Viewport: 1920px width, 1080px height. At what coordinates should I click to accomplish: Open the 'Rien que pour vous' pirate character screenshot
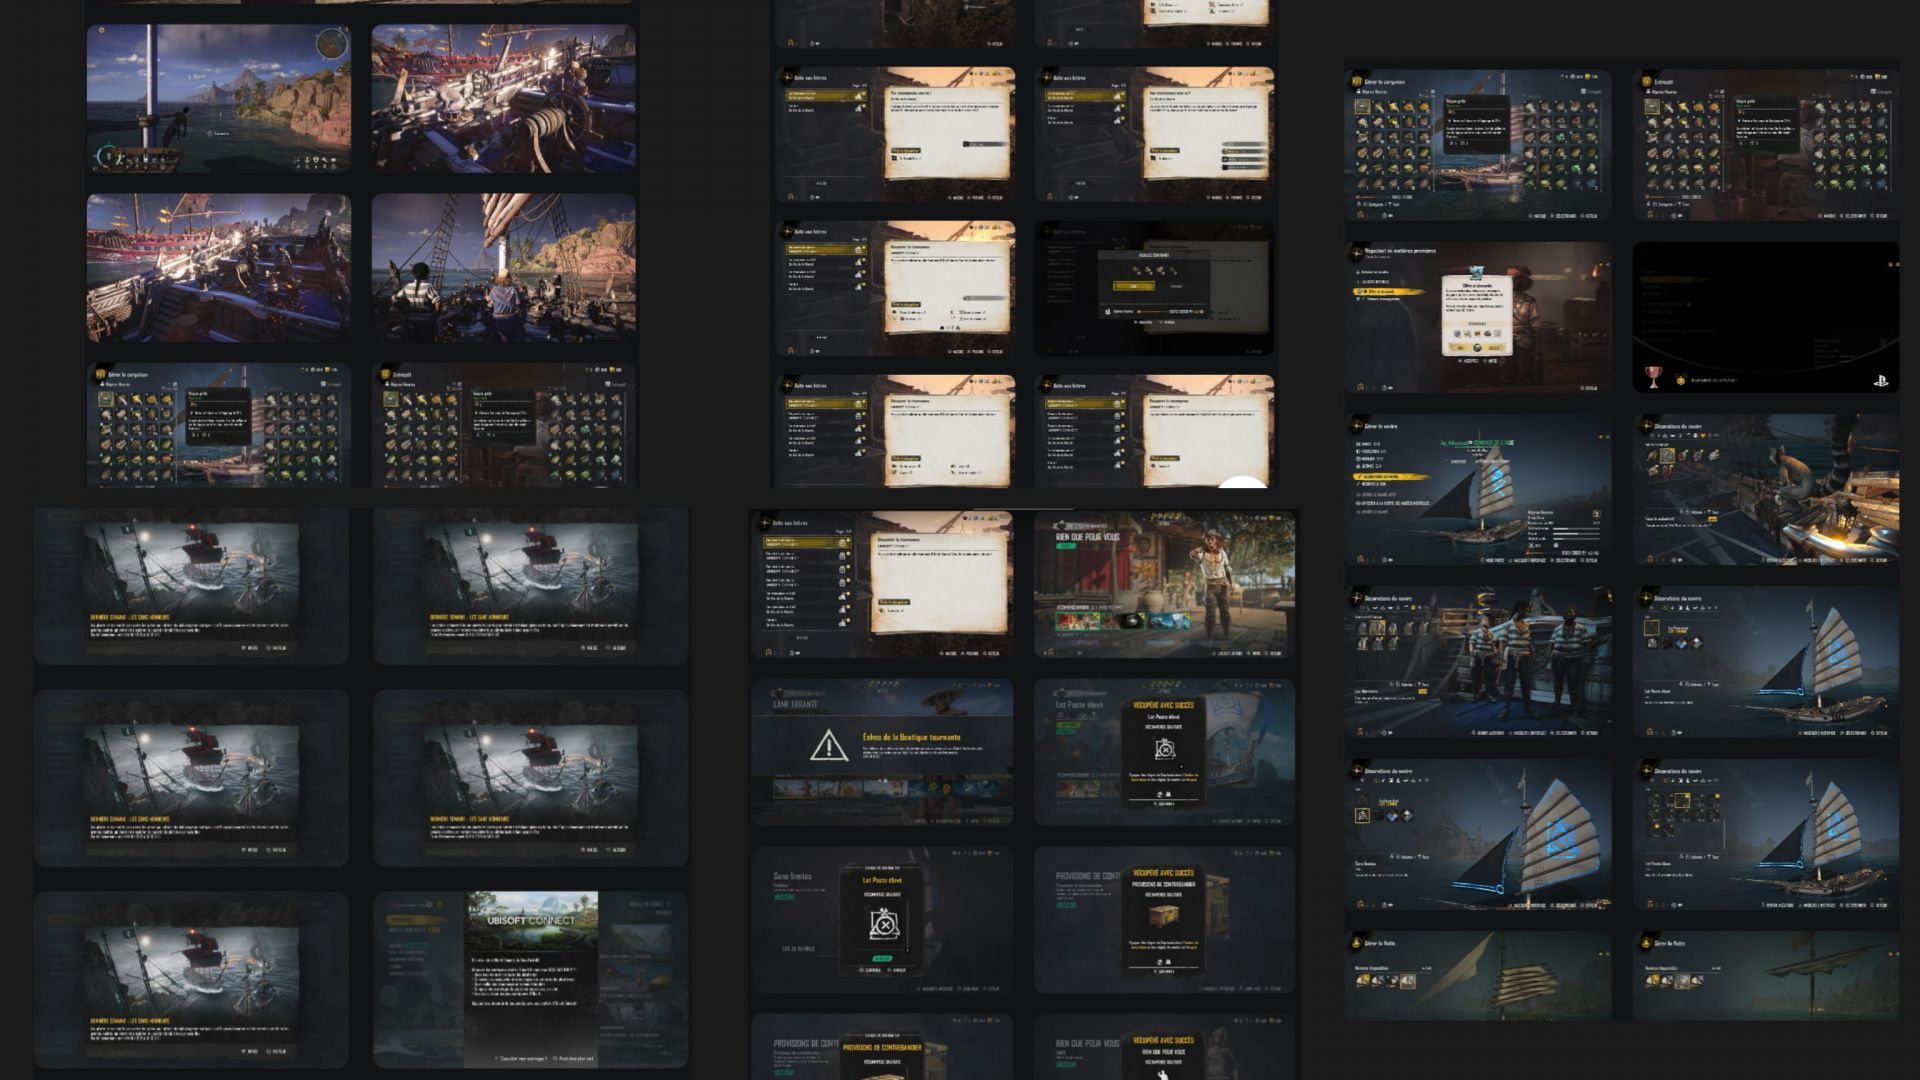click(x=1164, y=585)
